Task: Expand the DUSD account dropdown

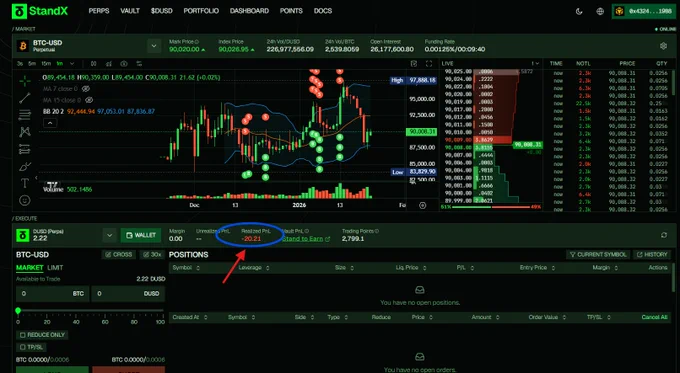Action: tap(109, 235)
